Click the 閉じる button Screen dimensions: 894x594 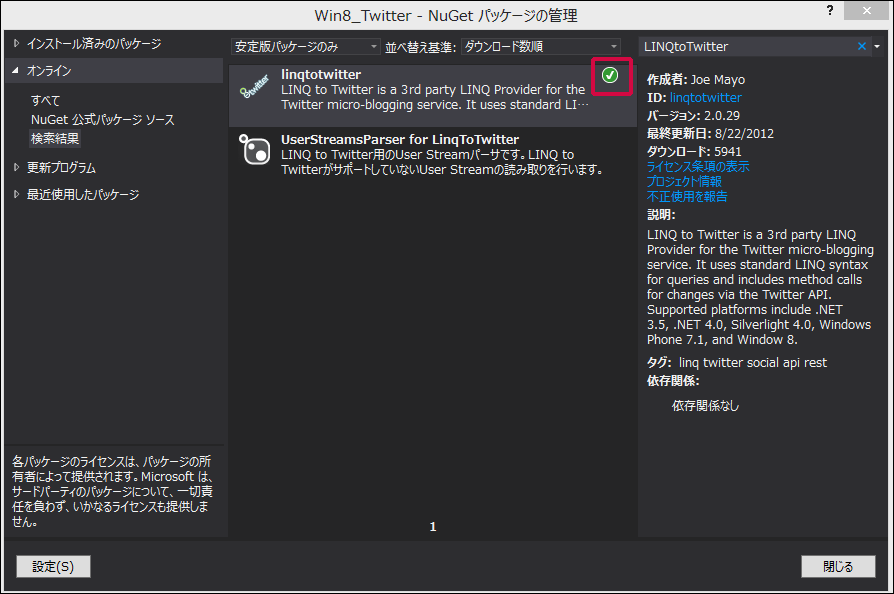[x=838, y=567]
